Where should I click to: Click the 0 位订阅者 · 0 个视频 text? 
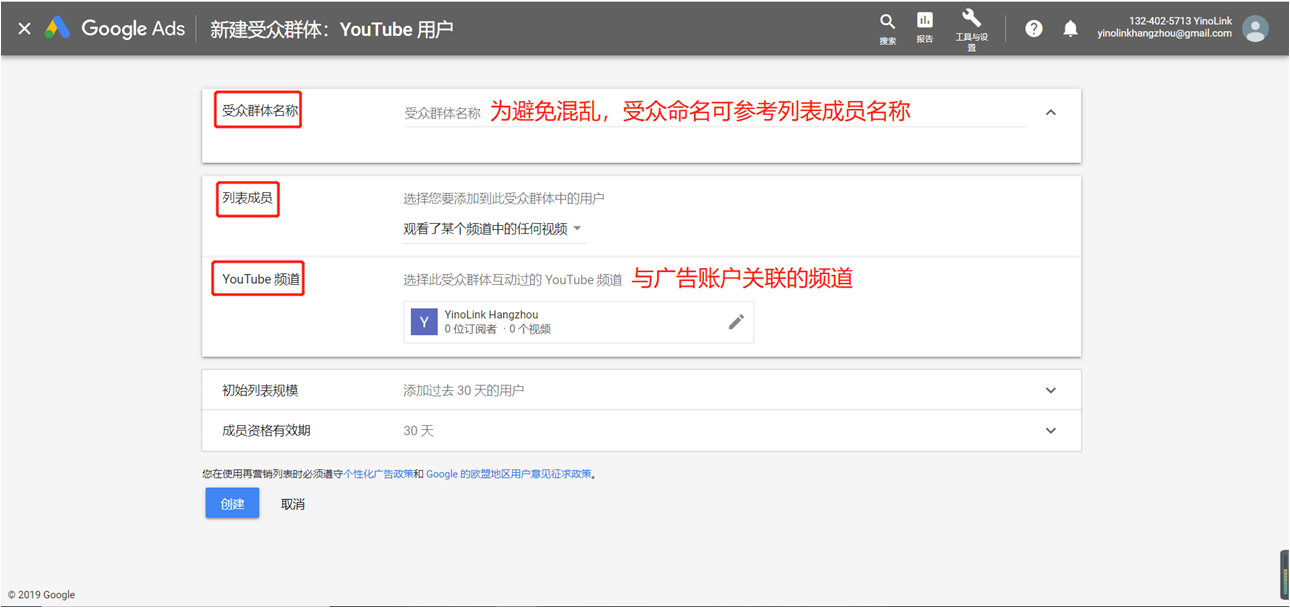point(498,328)
